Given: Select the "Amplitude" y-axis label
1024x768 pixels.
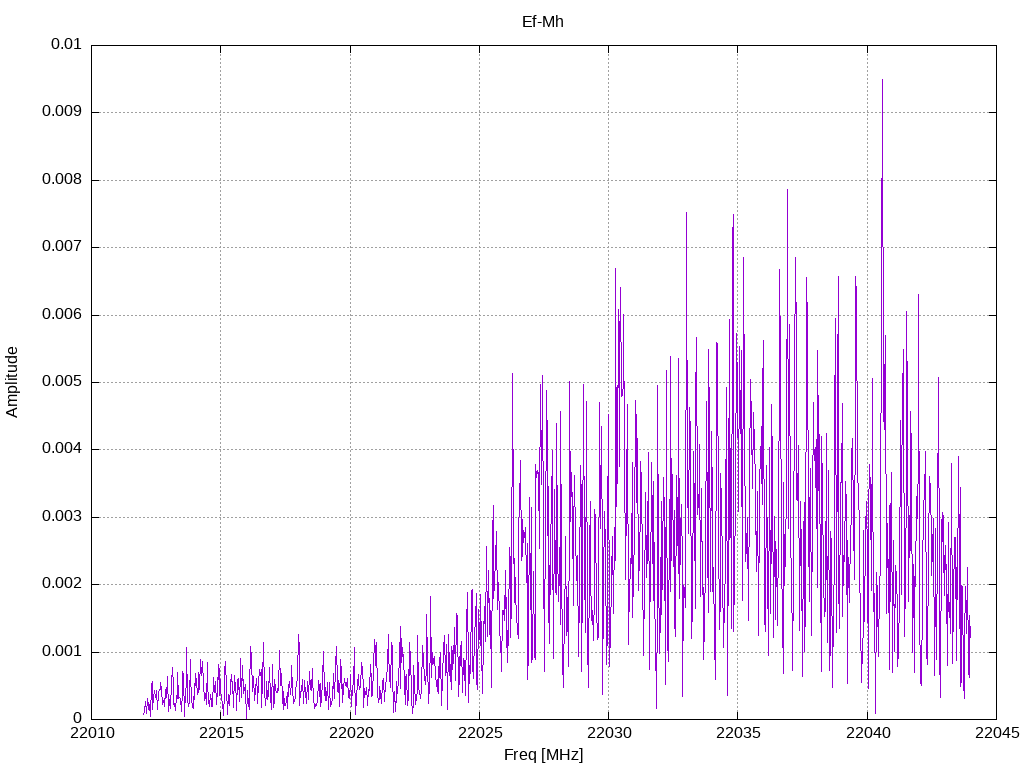Looking at the screenshot, I should coord(12,382).
